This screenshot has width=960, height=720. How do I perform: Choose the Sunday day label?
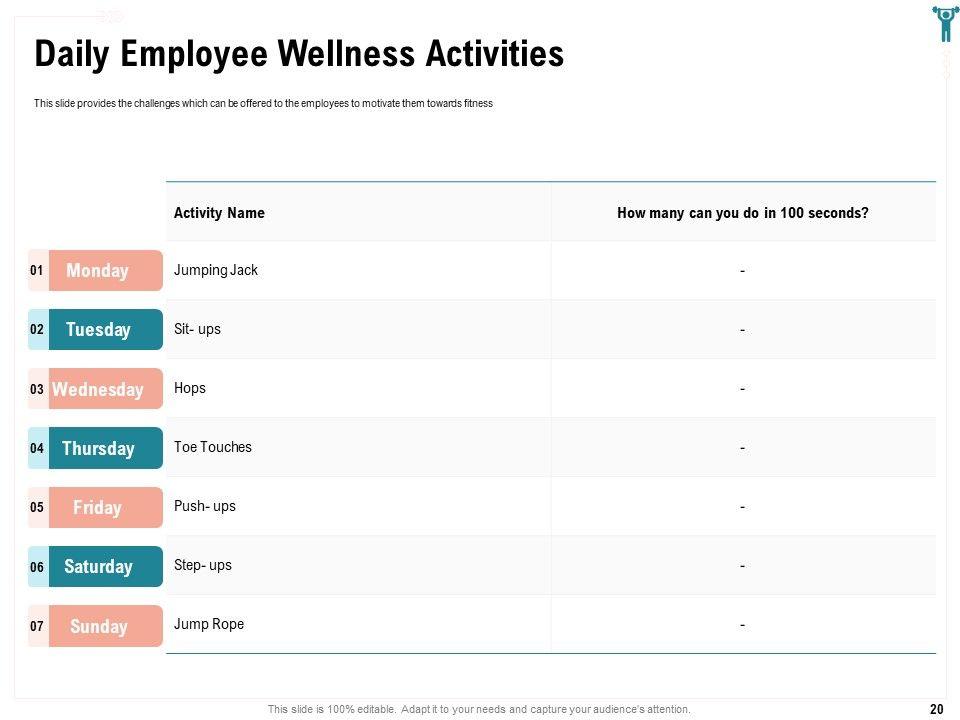pos(98,626)
